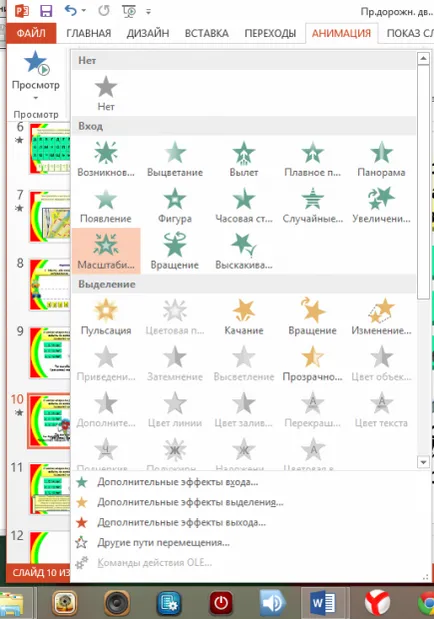This screenshot has height=619, width=434.
Task: Open Word from the taskbar
Action: pos(323,603)
